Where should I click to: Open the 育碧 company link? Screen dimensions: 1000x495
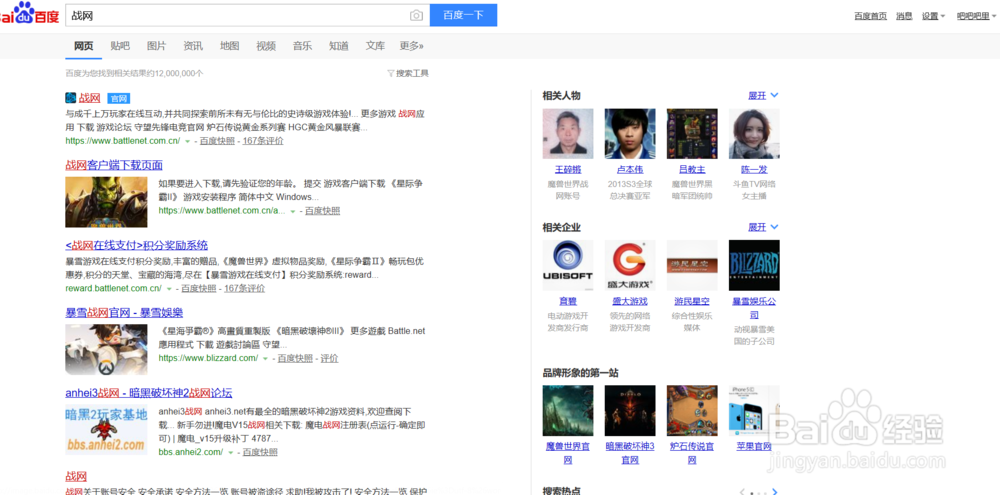568,301
